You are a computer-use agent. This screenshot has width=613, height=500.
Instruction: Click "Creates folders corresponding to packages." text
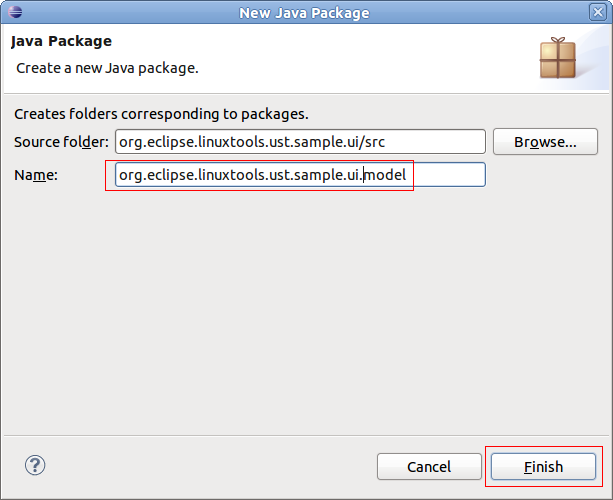[161, 114]
